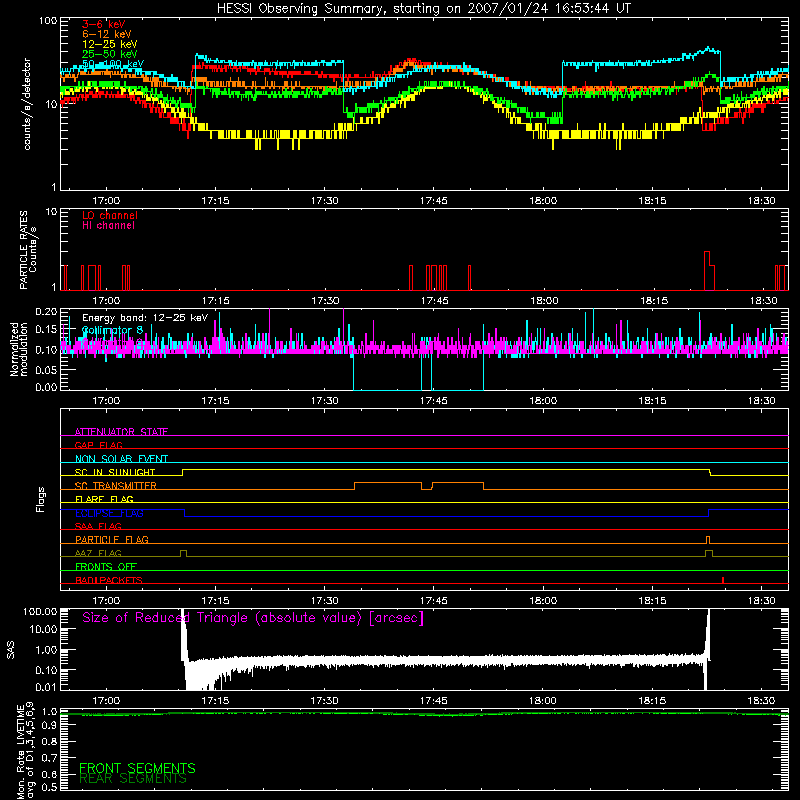
Task: Click the PARTICLE_FLAG label
Action: point(112,539)
